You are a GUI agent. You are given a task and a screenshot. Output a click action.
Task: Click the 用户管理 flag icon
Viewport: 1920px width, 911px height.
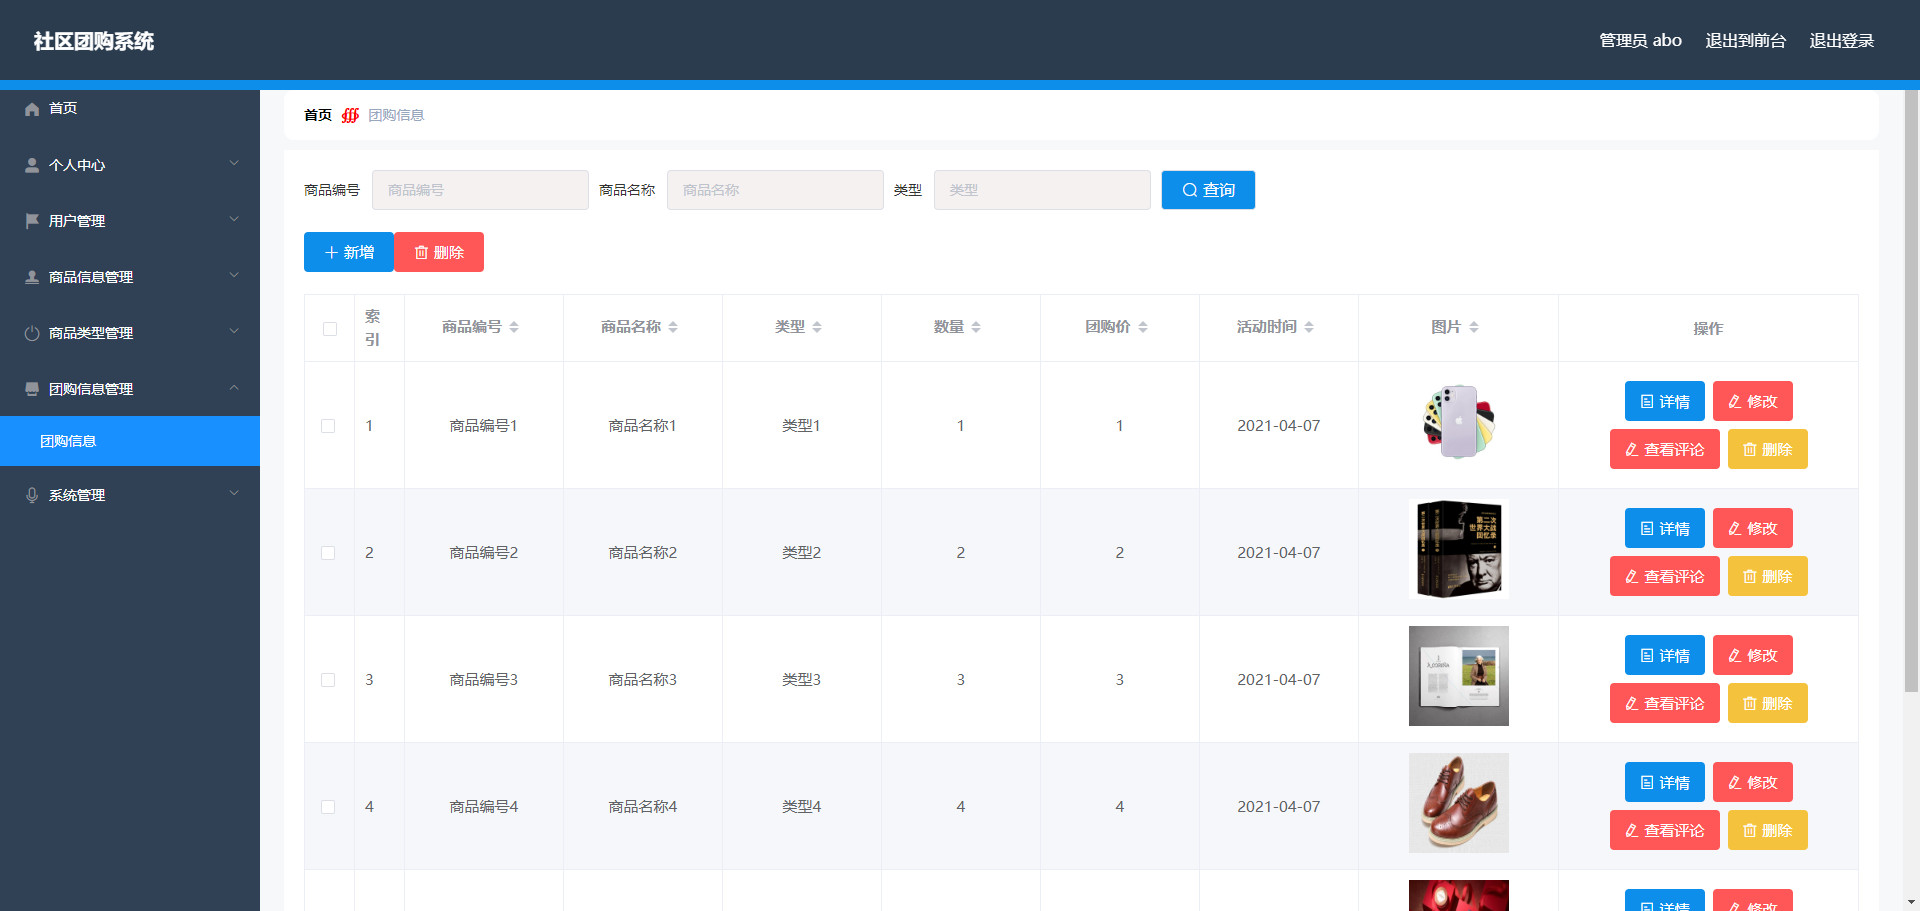point(32,221)
